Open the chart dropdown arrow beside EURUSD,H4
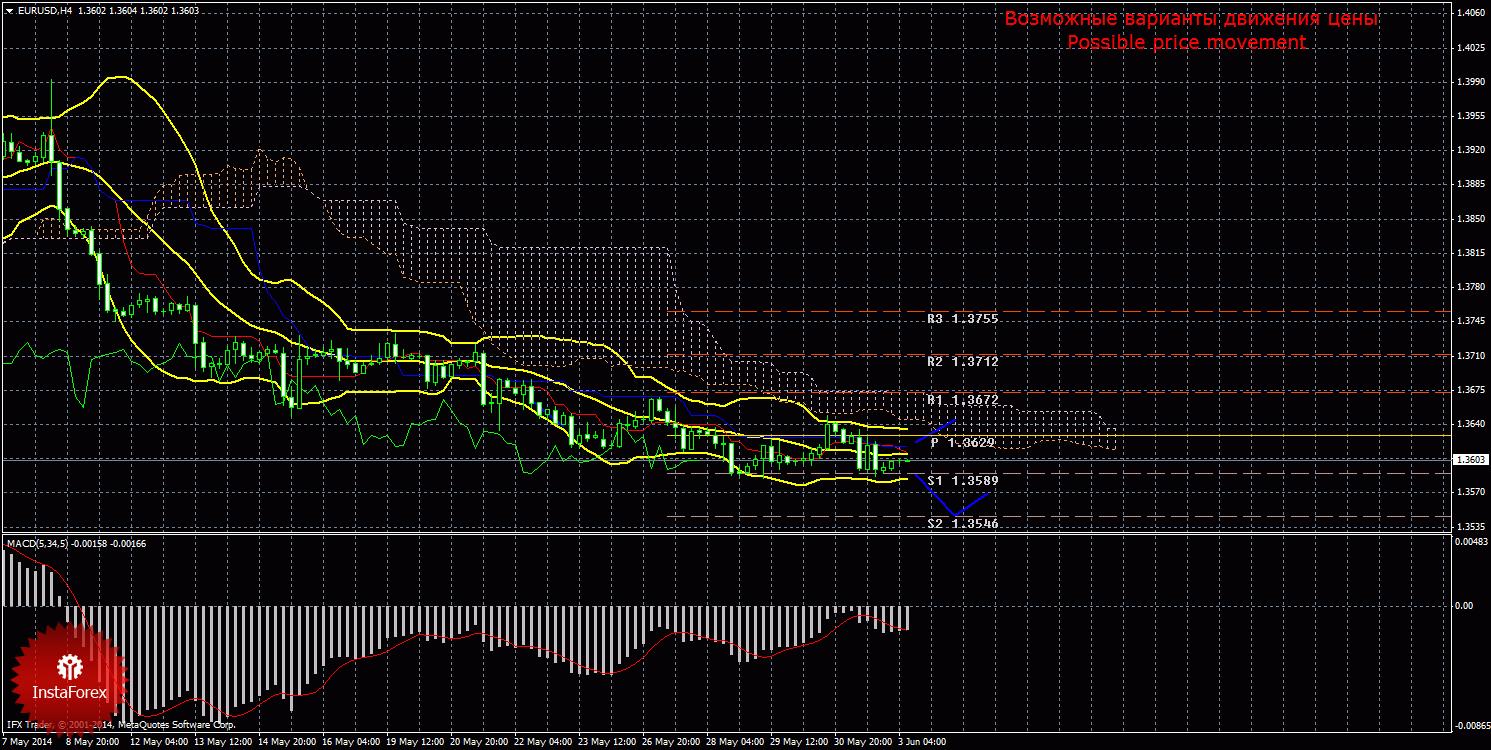 (x=9, y=10)
